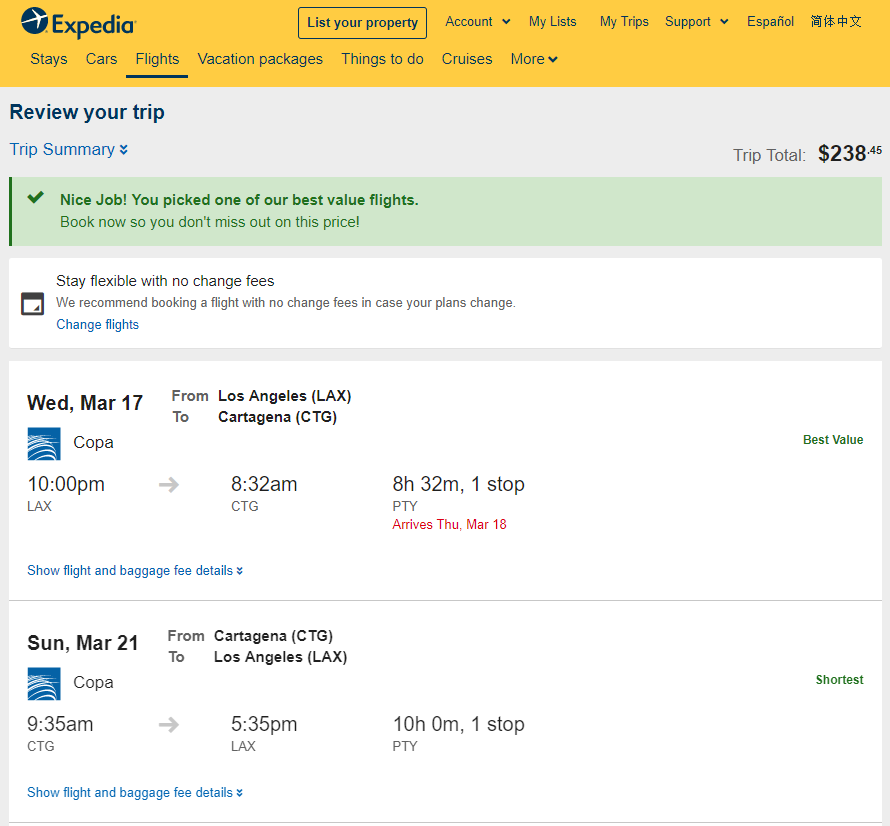Click the calendar icon beside no change fees
Viewport: 890px width, 826px height.
(32, 303)
